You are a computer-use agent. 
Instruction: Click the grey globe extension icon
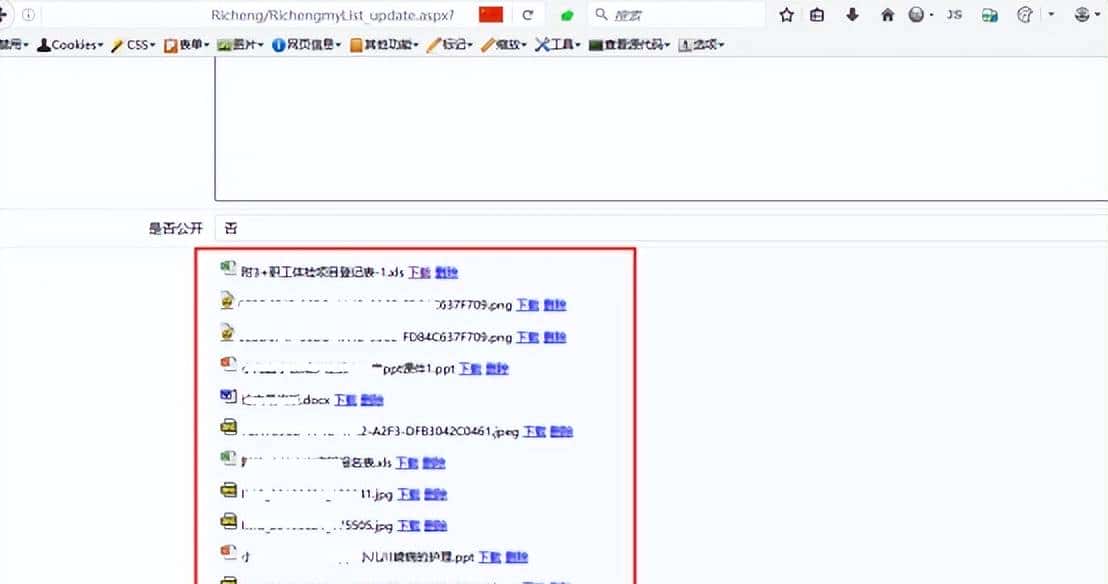(917, 15)
